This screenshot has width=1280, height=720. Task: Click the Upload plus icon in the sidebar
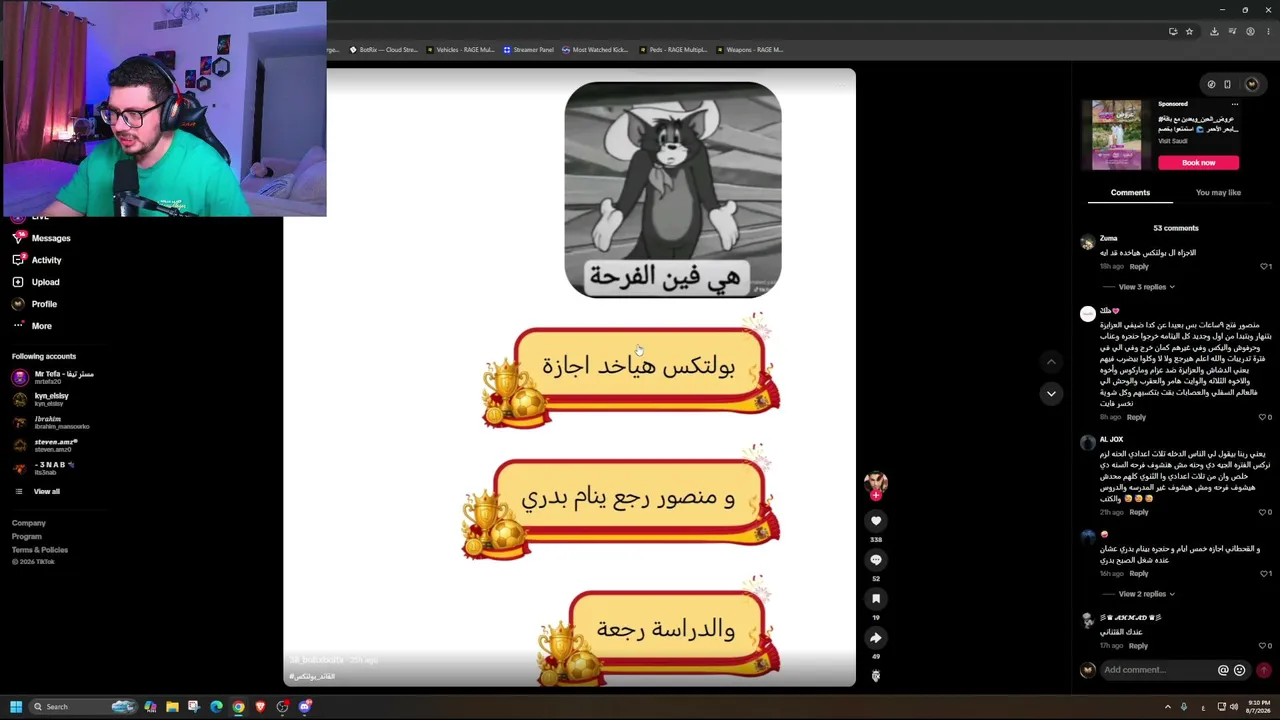tap(18, 282)
